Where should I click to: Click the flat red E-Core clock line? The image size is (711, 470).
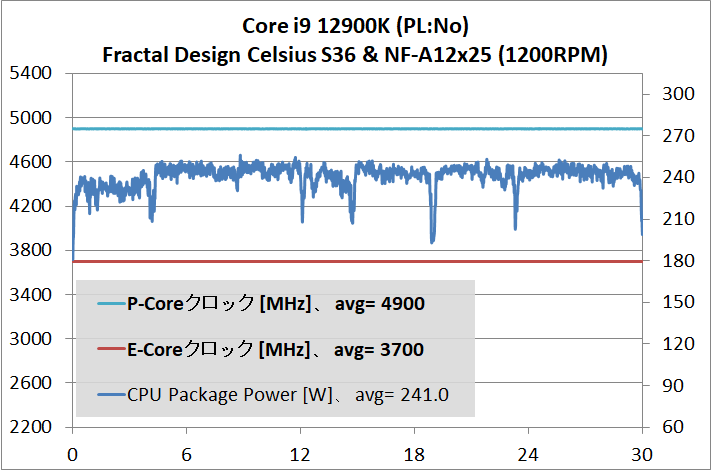357,262
